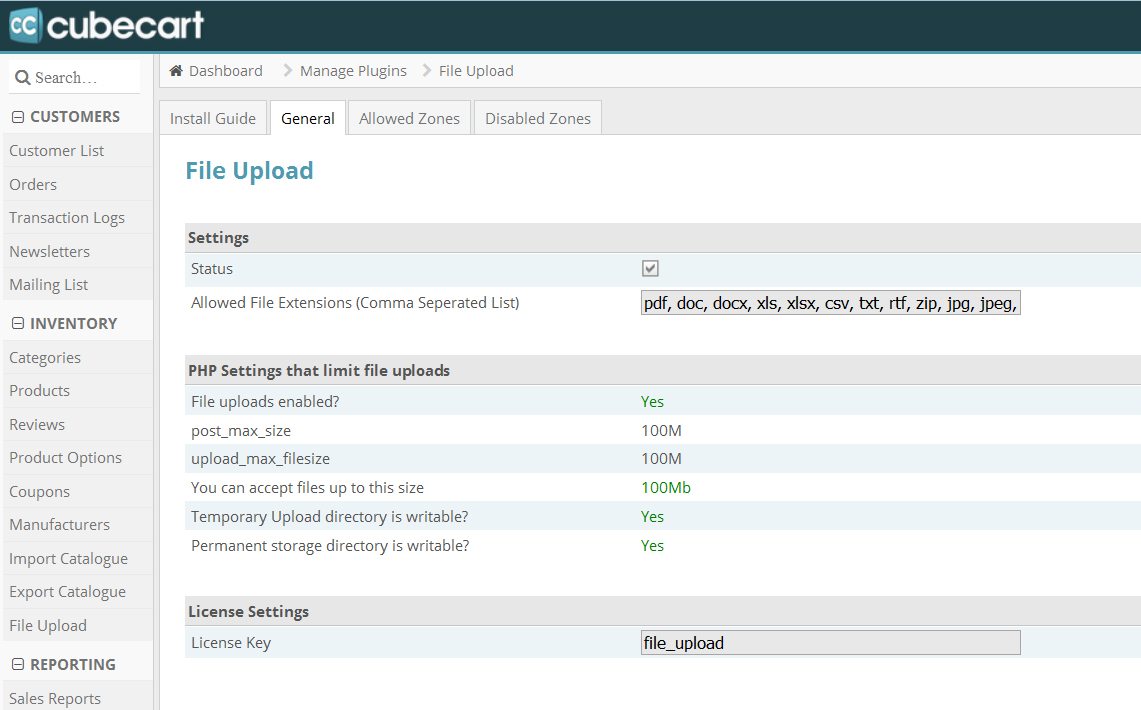Open Manage Plugins breadcrumb link

(x=354, y=71)
